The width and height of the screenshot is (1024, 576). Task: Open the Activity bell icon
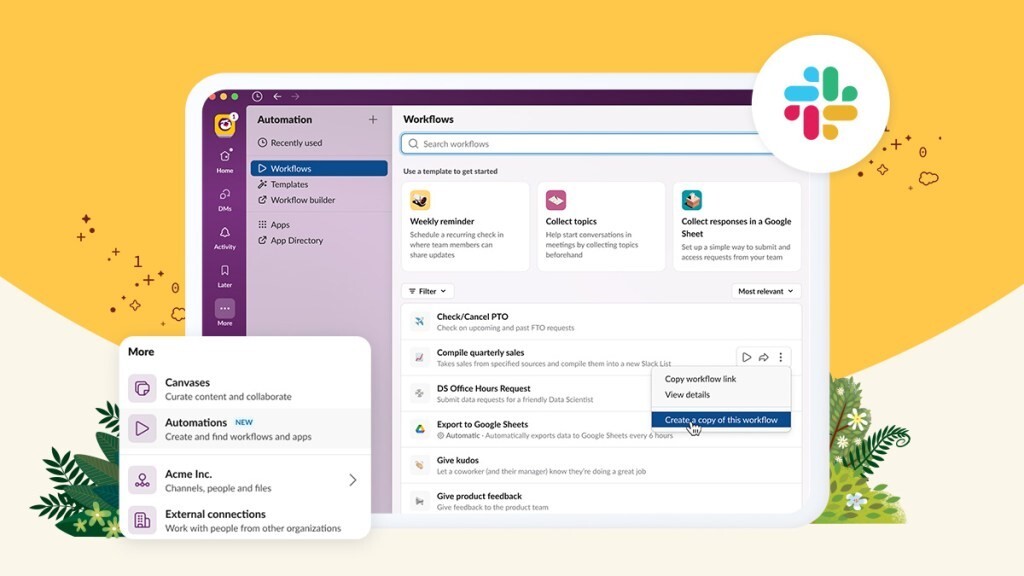pyautogui.click(x=225, y=234)
